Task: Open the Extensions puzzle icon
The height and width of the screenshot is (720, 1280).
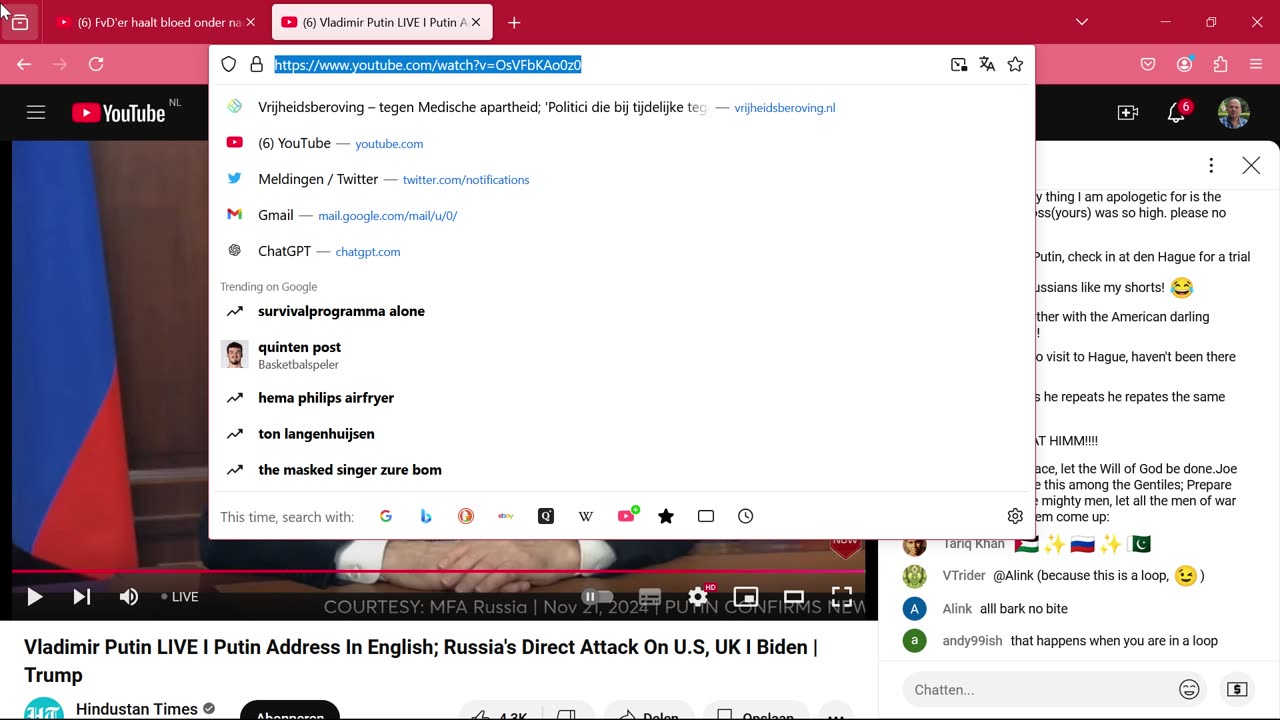Action: pos(1220,64)
